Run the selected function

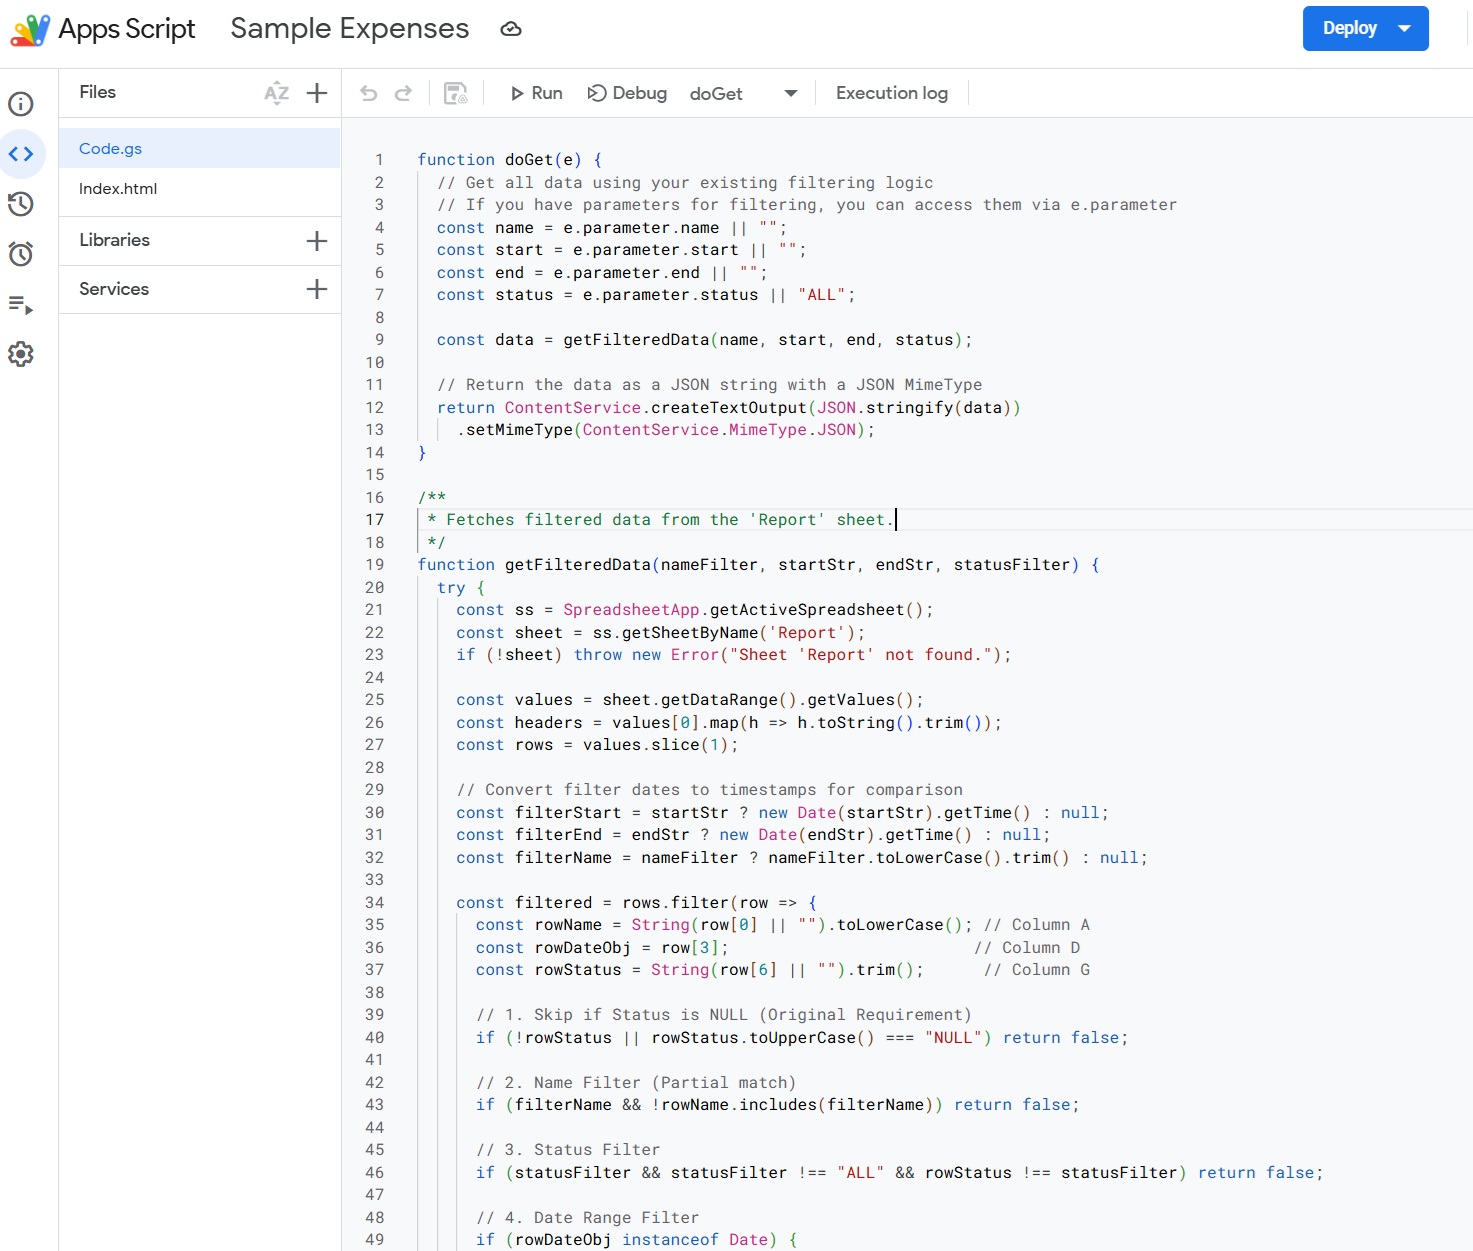(x=536, y=93)
